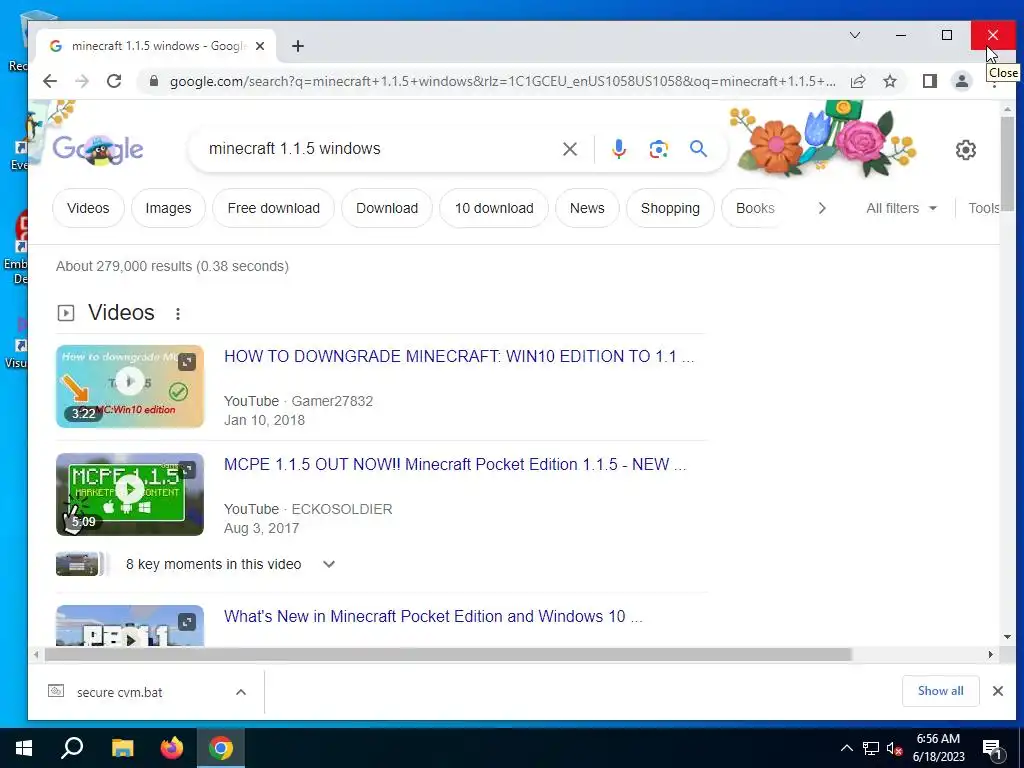Switch to Shopping results
Screen dimensions: 1024x768
[x=670, y=208]
